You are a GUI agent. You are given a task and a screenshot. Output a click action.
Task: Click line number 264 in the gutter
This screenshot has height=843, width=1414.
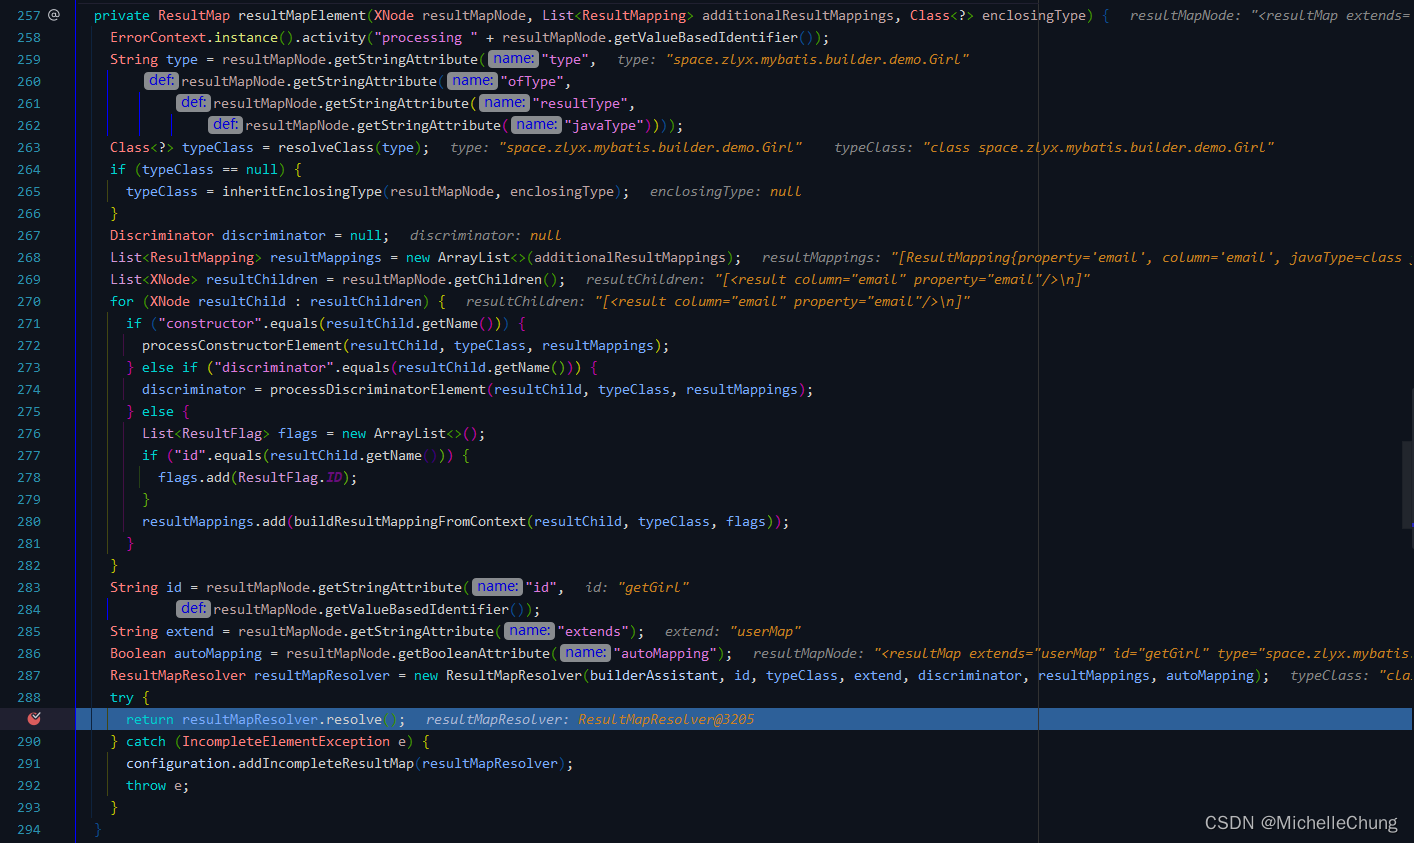pyautogui.click(x=29, y=169)
